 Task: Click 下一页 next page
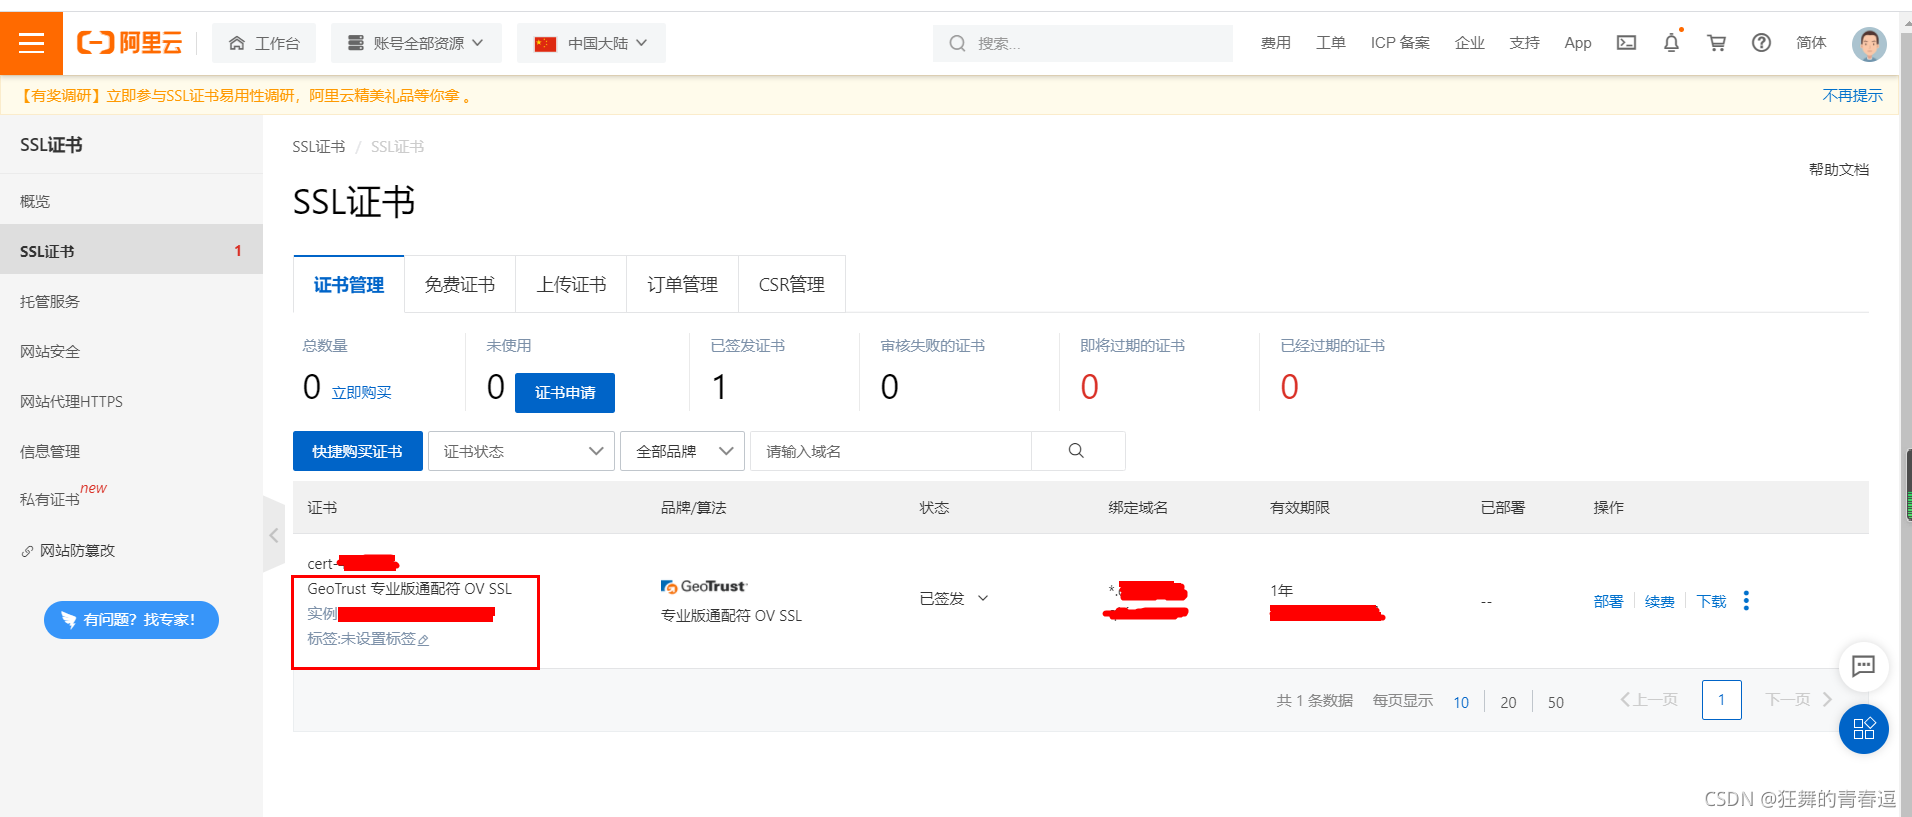(x=1797, y=700)
